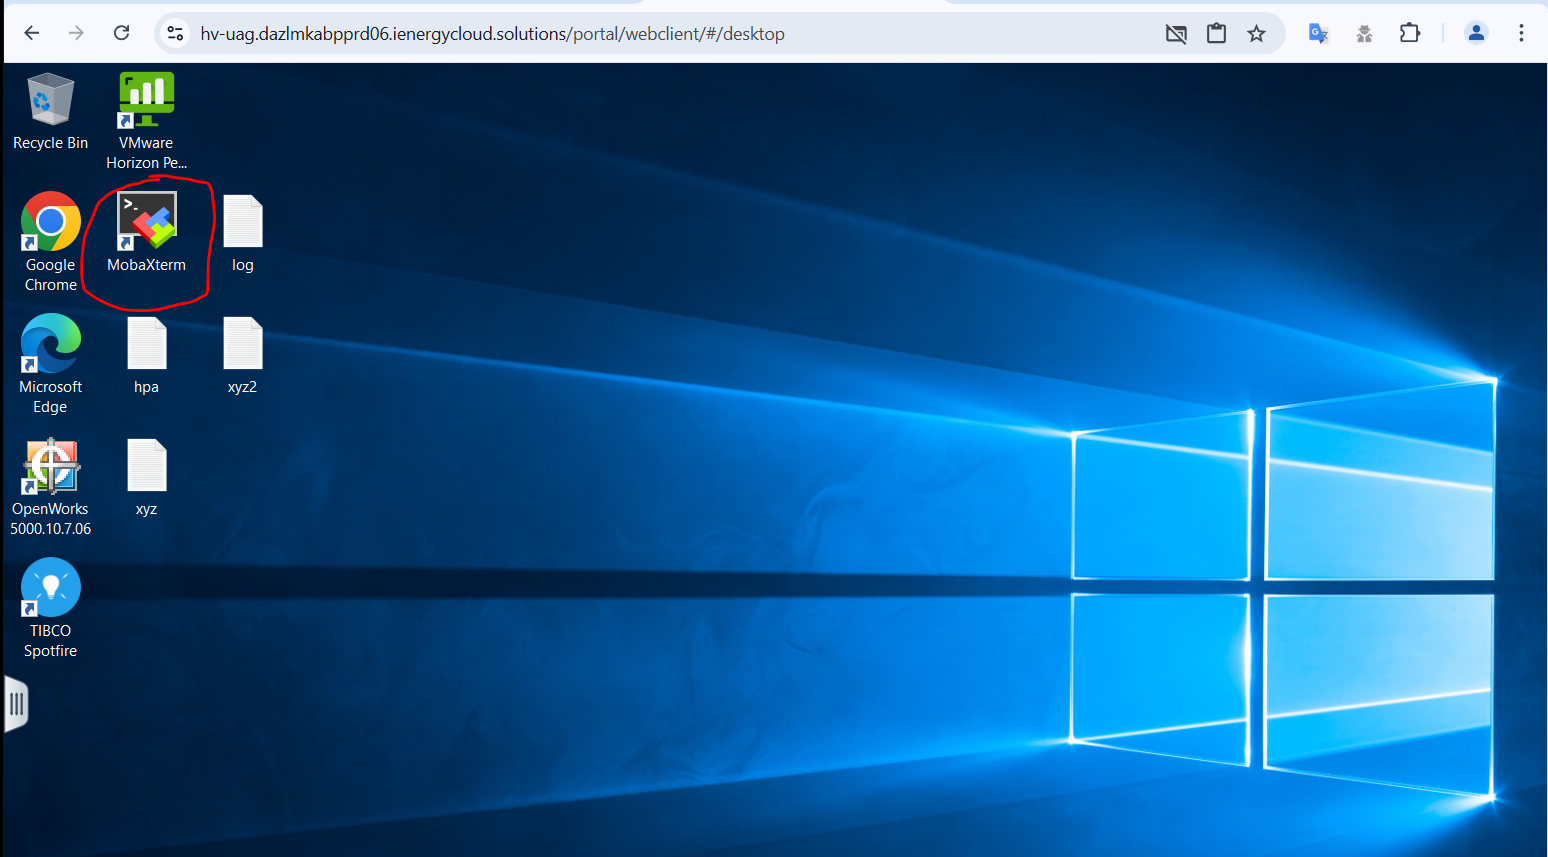View site information icon in address bar
This screenshot has width=1548, height=857.
point(175,33)
